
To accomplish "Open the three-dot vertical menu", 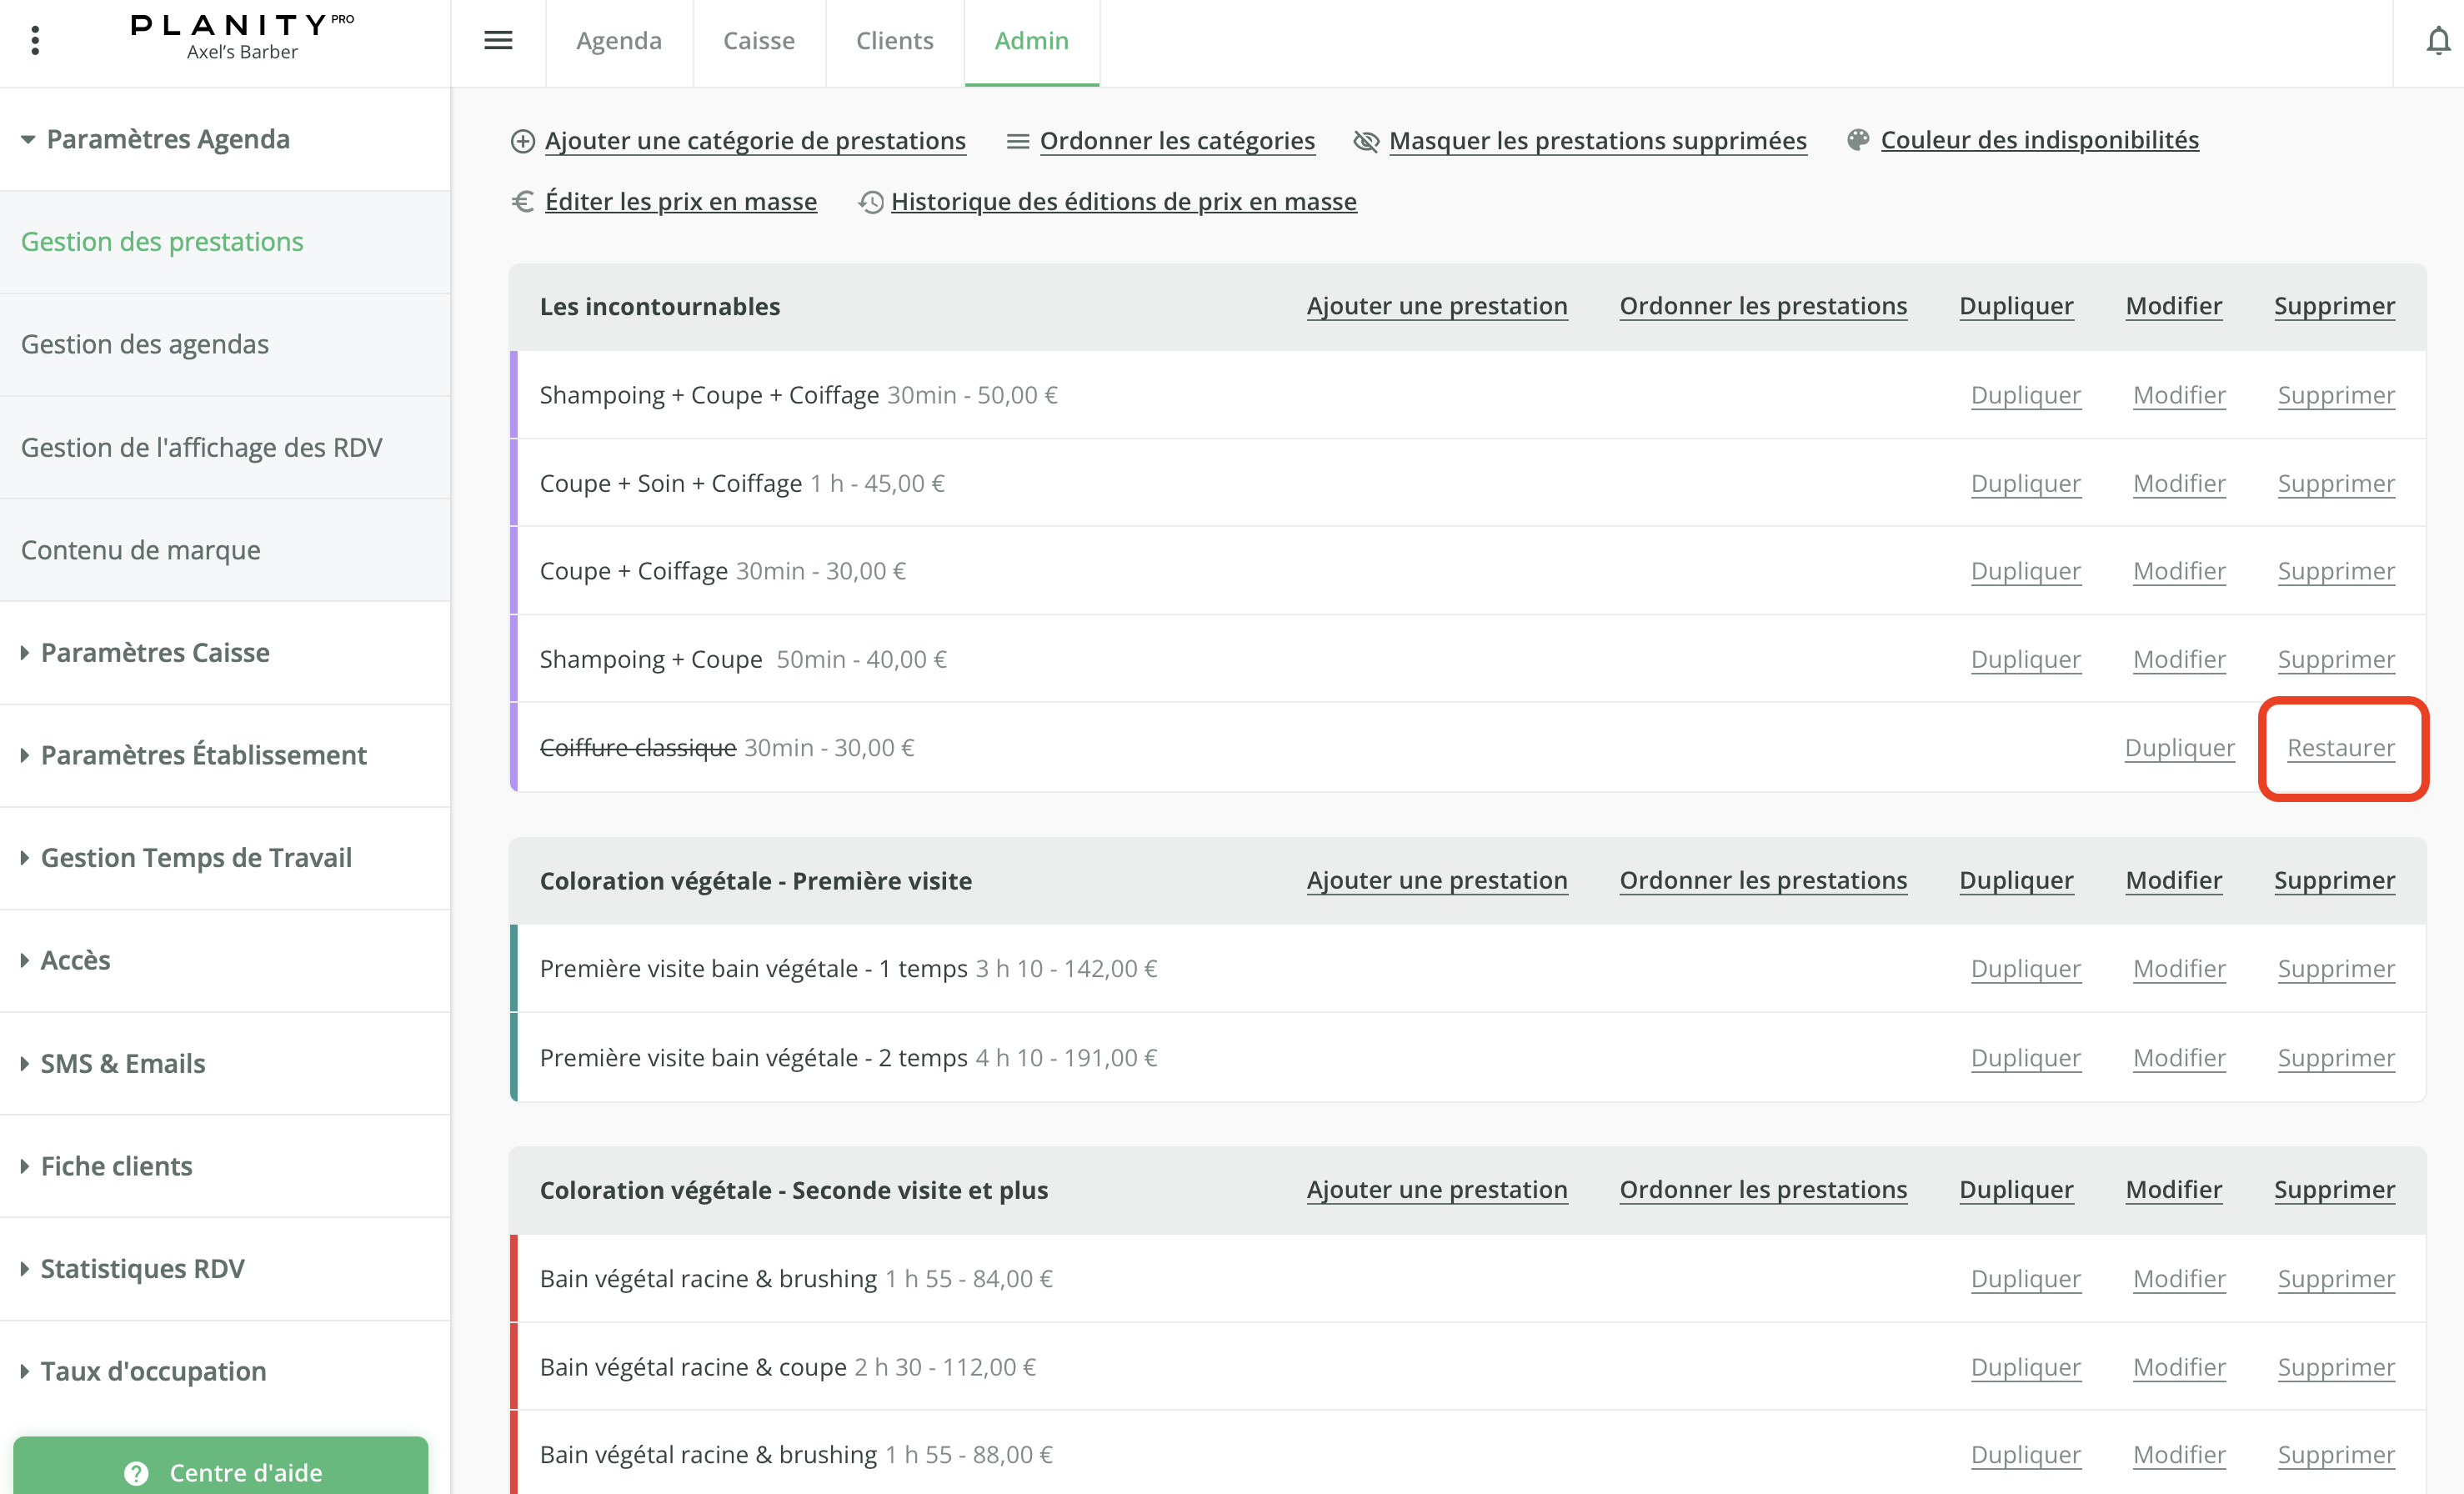I will pos(35,41).
